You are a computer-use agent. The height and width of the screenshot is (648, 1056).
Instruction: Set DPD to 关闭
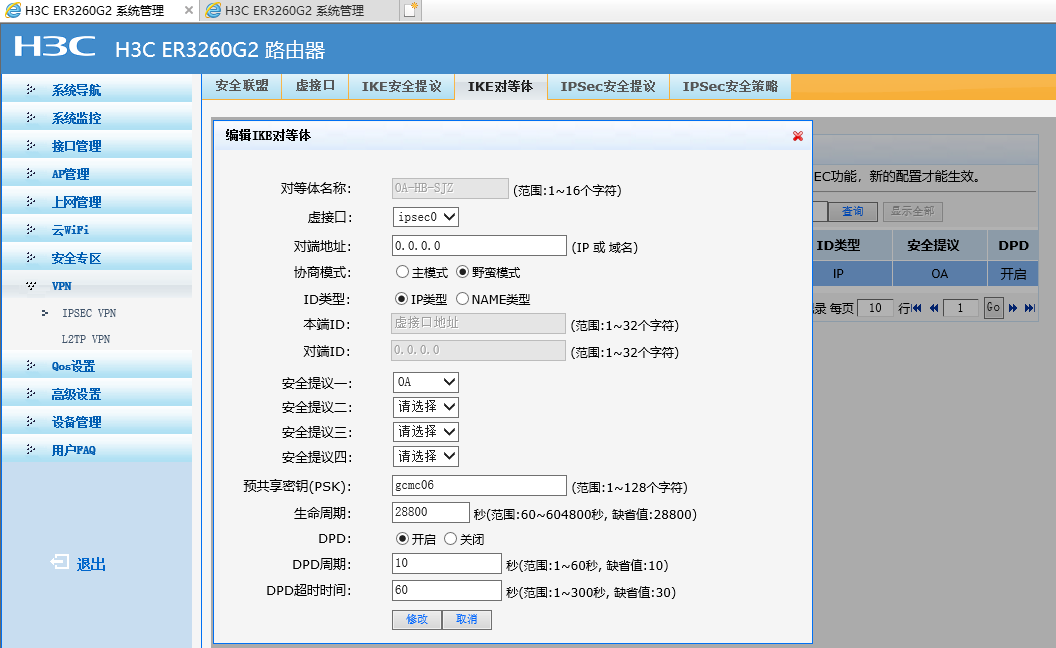(x=451, y=538)
